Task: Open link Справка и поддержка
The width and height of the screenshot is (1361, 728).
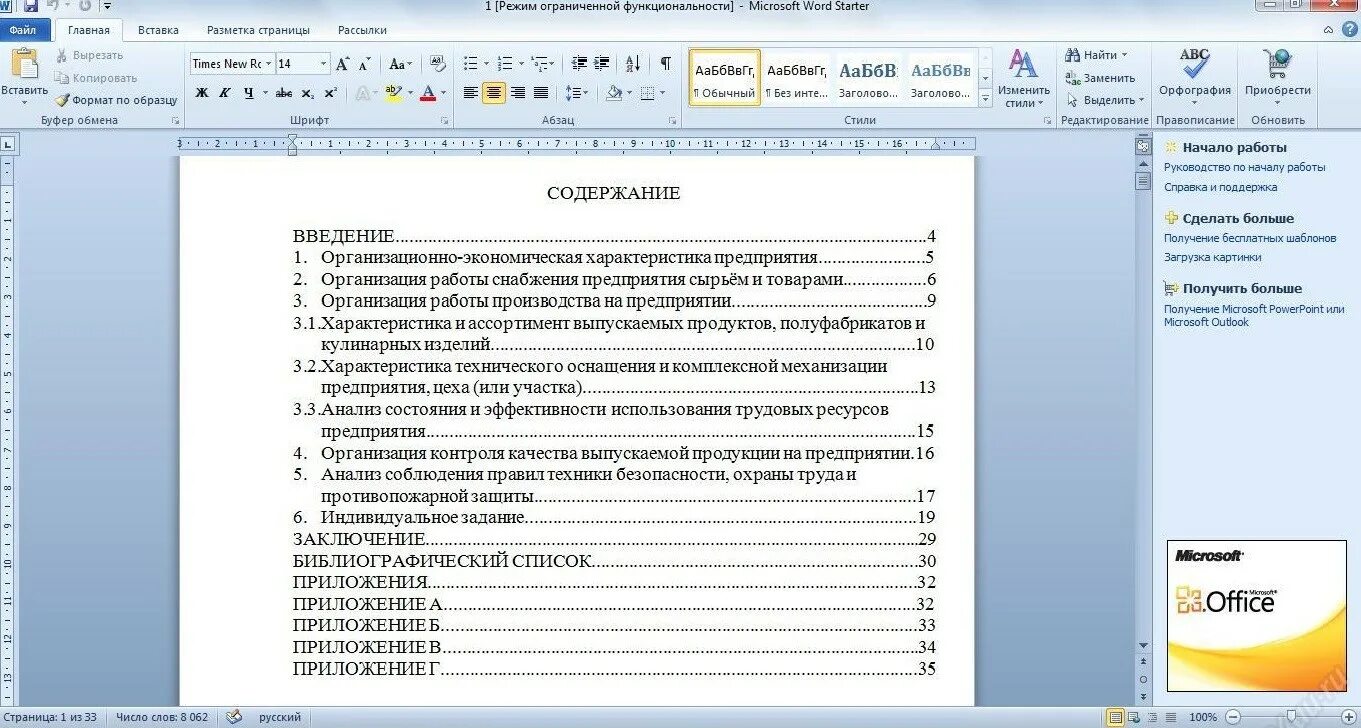Action: [1220, 187]
